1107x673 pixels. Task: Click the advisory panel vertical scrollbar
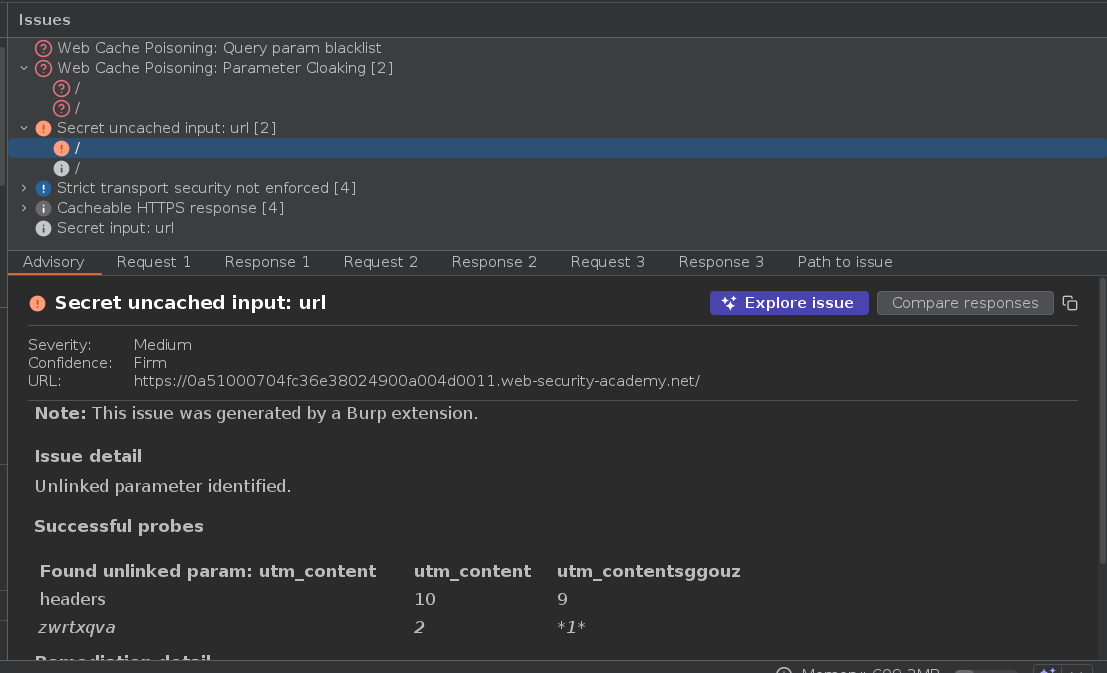point(1100,400)
